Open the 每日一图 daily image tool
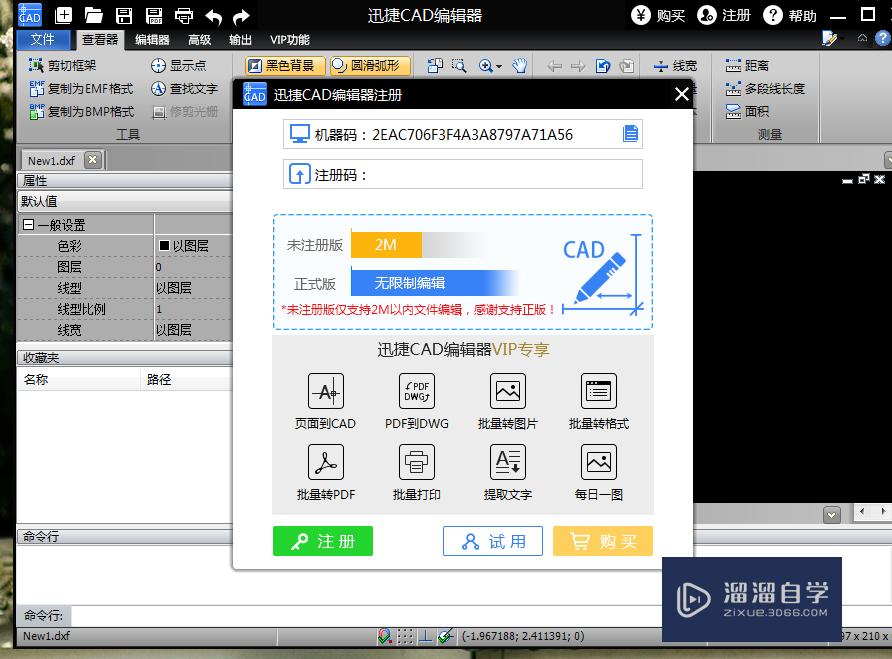This screenshot has height=659, width=892. (x=599, y=463)
